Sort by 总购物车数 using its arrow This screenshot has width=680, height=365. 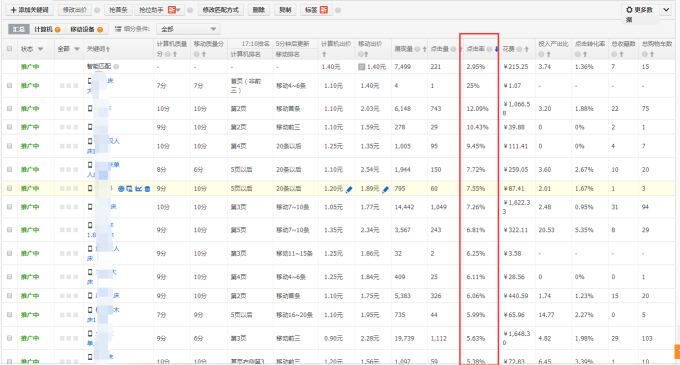(652, 54)
